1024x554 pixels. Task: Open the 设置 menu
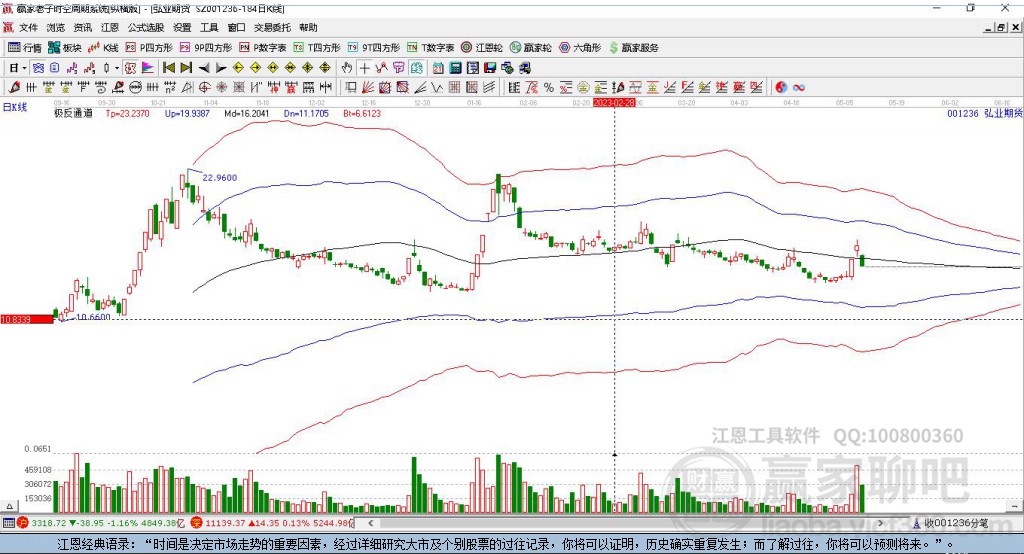coord(182,27)
